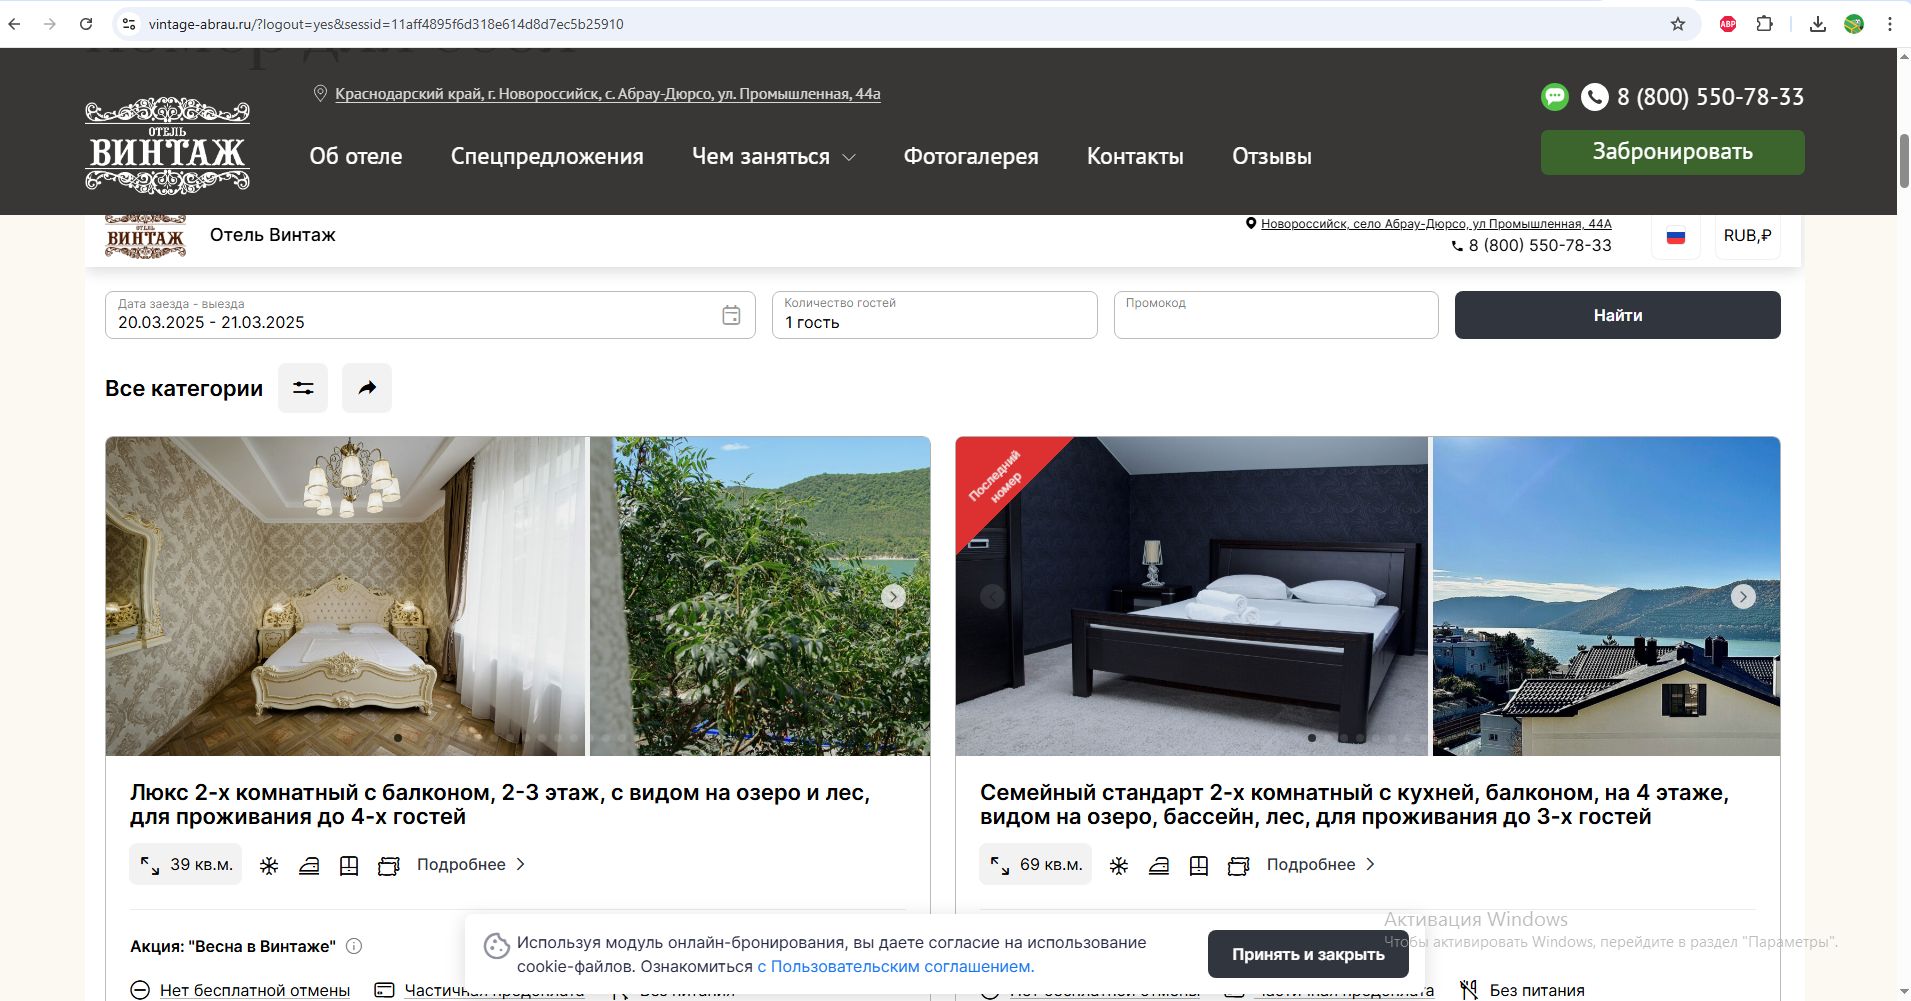The image size is (1911, 1001).
Task: Expand the Чем заняться dropdown menu
Action: [773, 156]
